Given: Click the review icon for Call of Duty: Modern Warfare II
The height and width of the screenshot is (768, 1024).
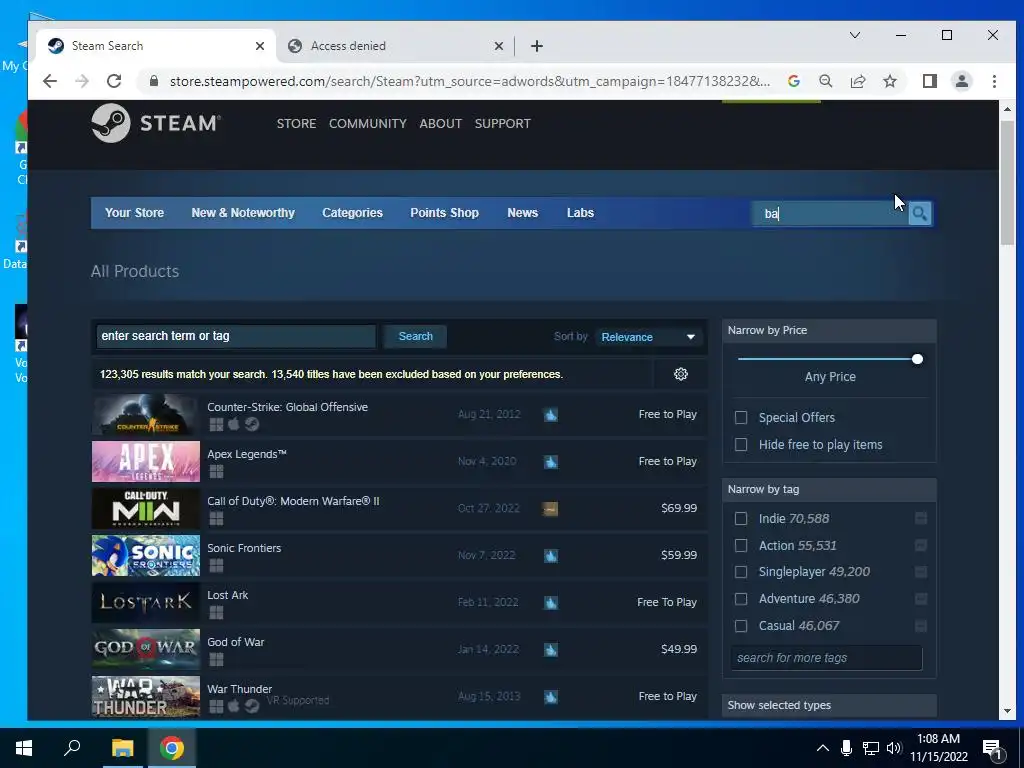Looking at the screenshot, I should click(551, 509).
